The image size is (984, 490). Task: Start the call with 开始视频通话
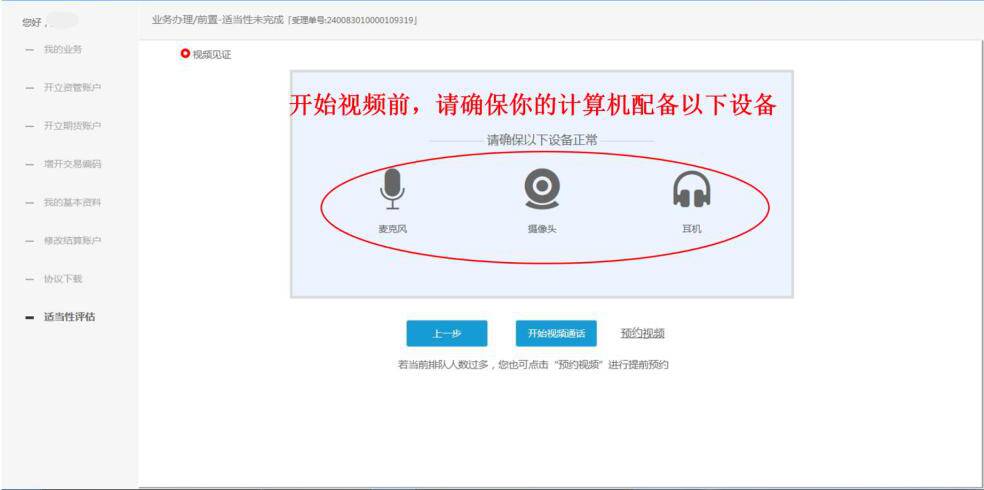(x=556, y=333)
